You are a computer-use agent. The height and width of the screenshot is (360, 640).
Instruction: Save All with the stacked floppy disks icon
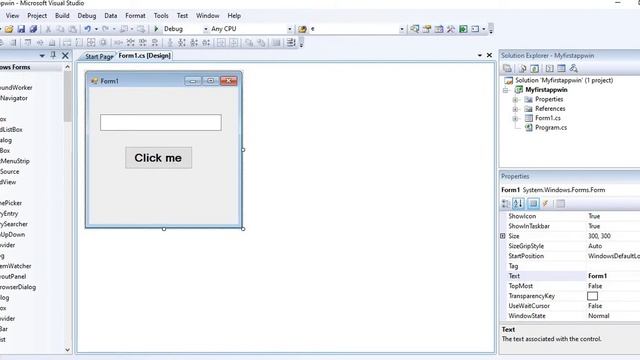click(33, 29)
